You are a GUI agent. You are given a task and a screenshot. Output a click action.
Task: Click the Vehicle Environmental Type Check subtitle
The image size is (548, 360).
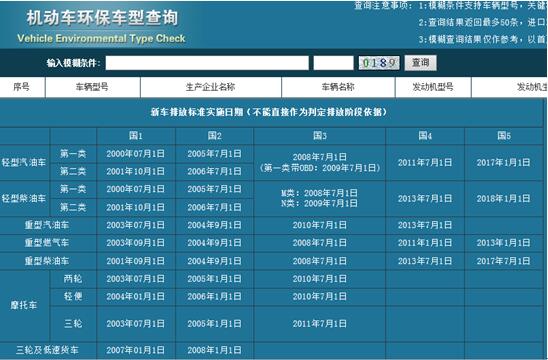point(101,38)
